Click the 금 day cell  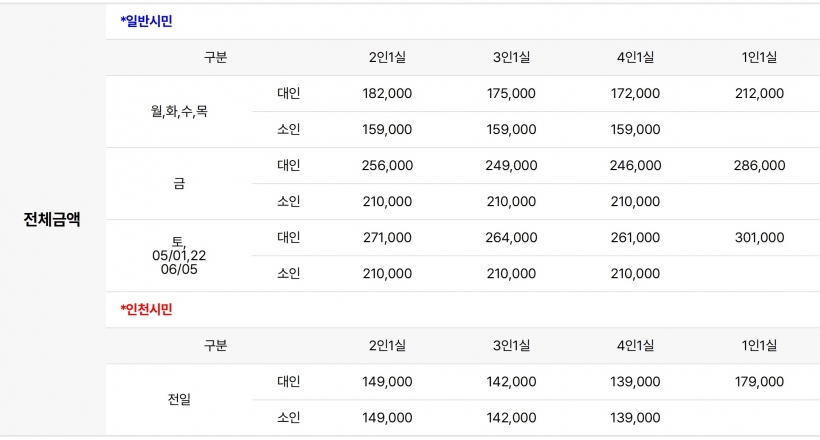tap(179, 184)
